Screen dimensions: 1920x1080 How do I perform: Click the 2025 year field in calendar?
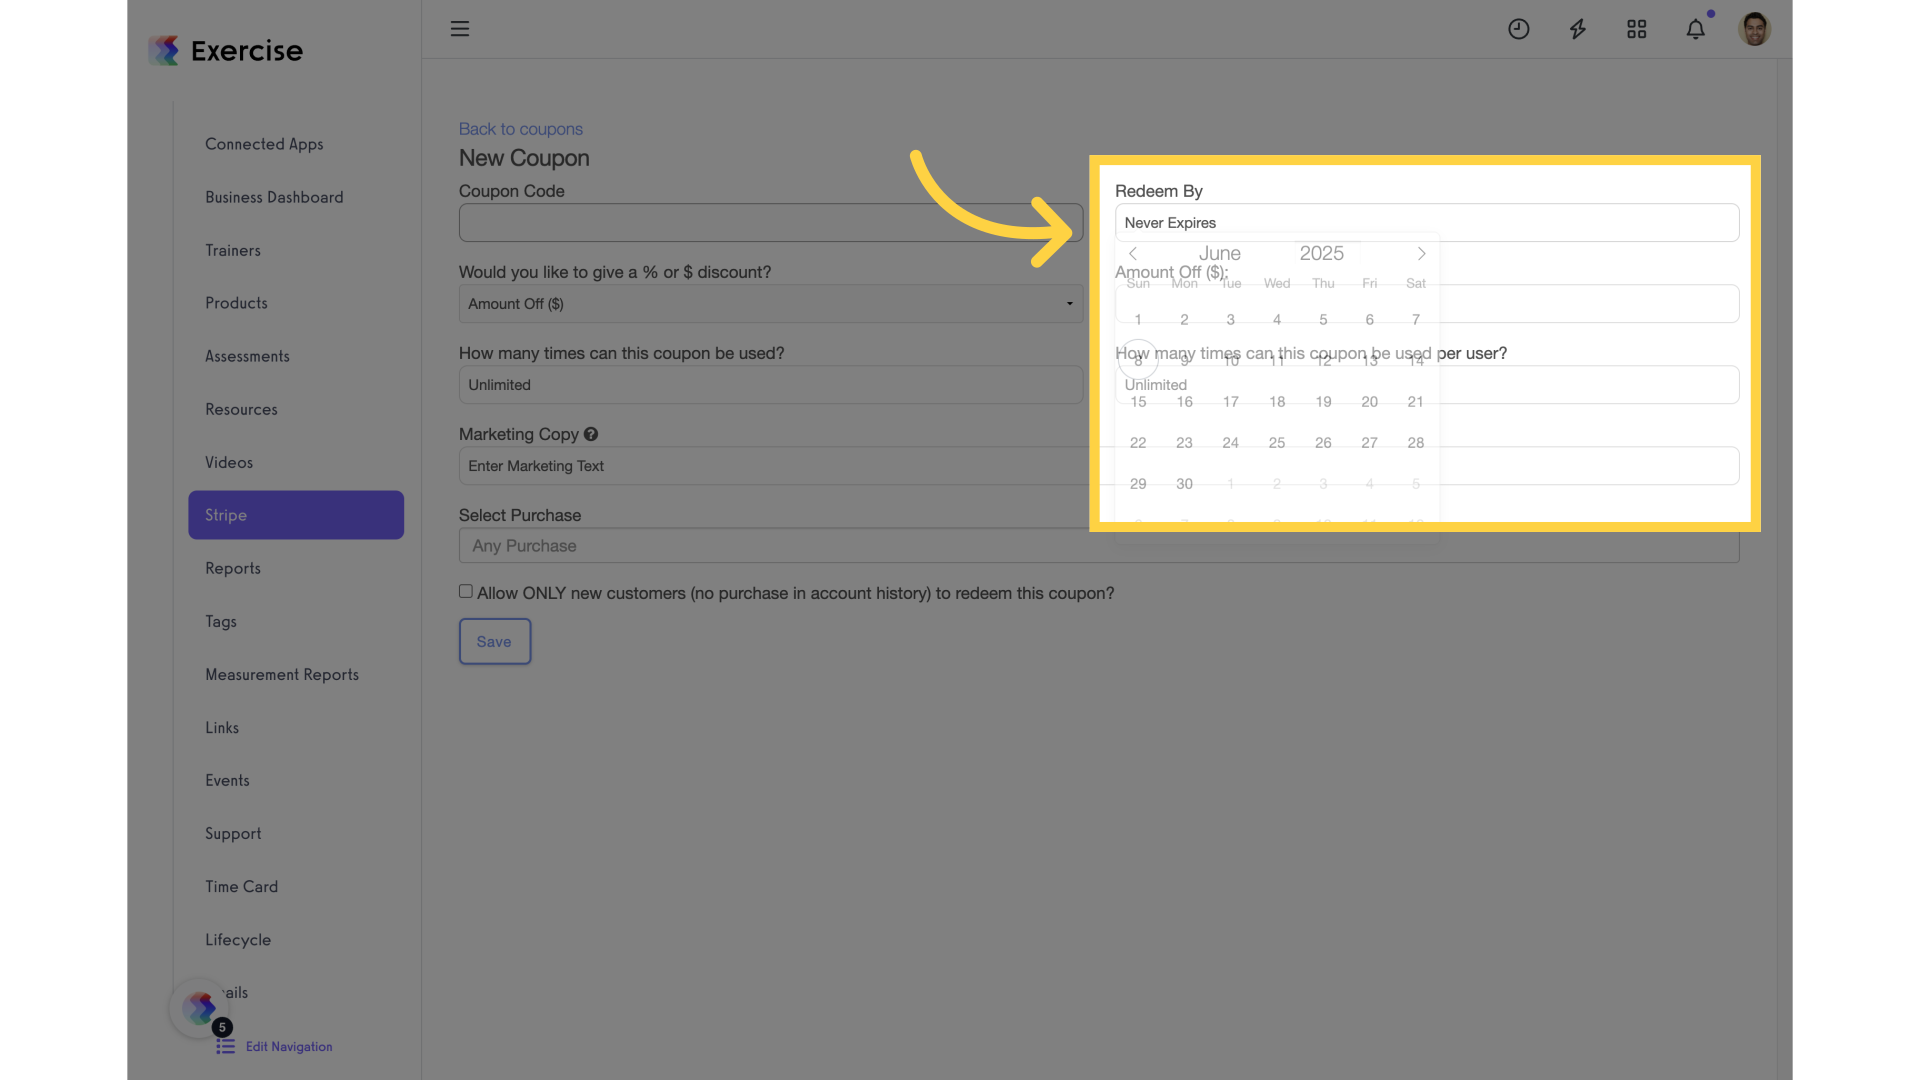tap(1322, 254)
